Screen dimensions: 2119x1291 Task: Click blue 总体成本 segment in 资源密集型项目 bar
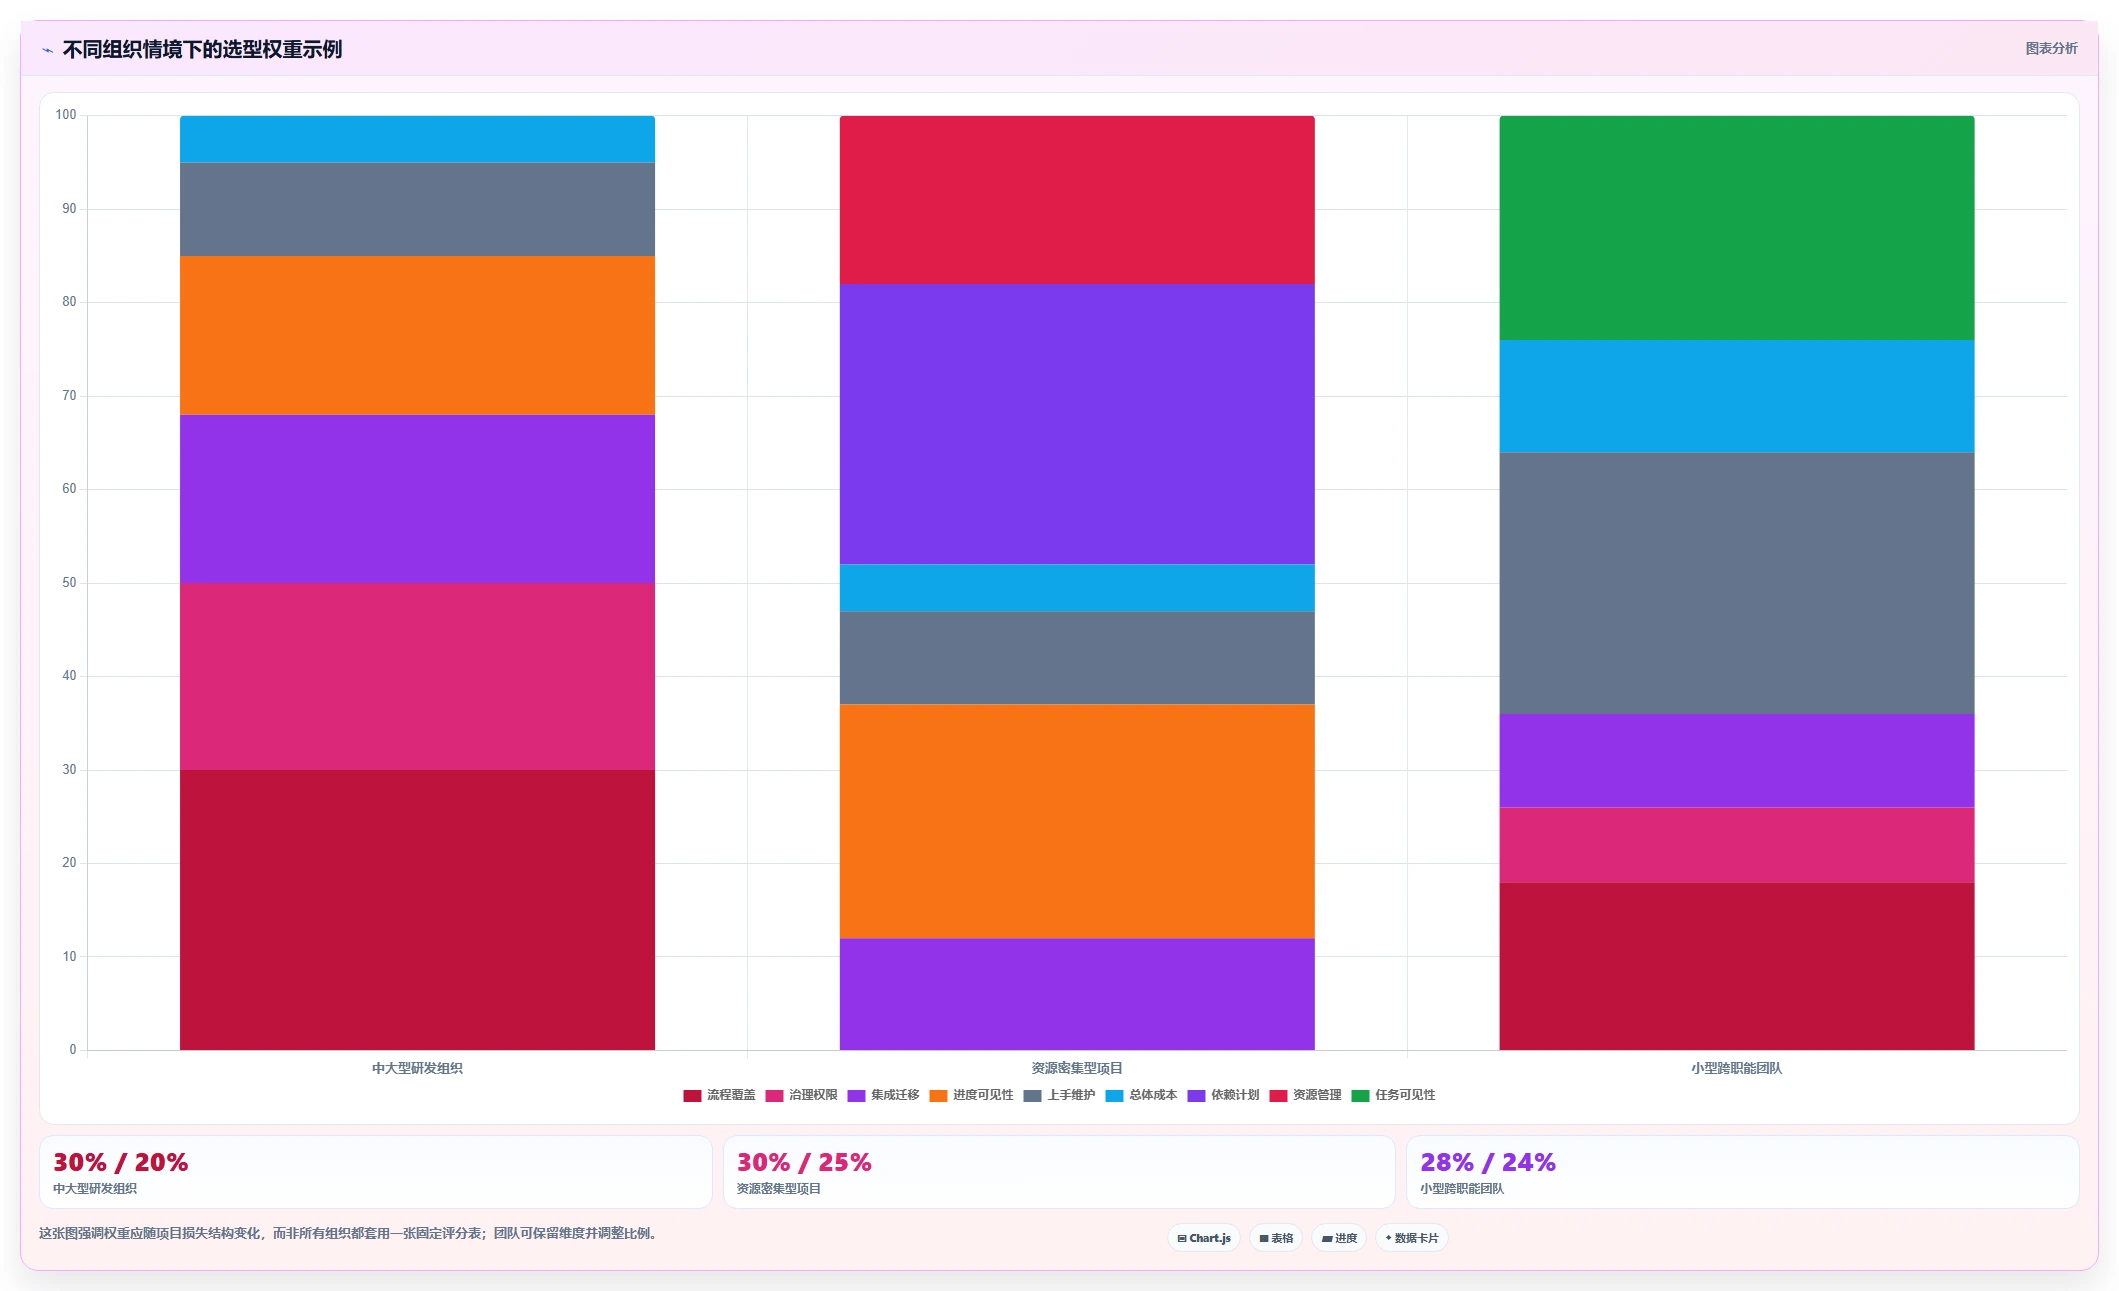click(1077, 588)
